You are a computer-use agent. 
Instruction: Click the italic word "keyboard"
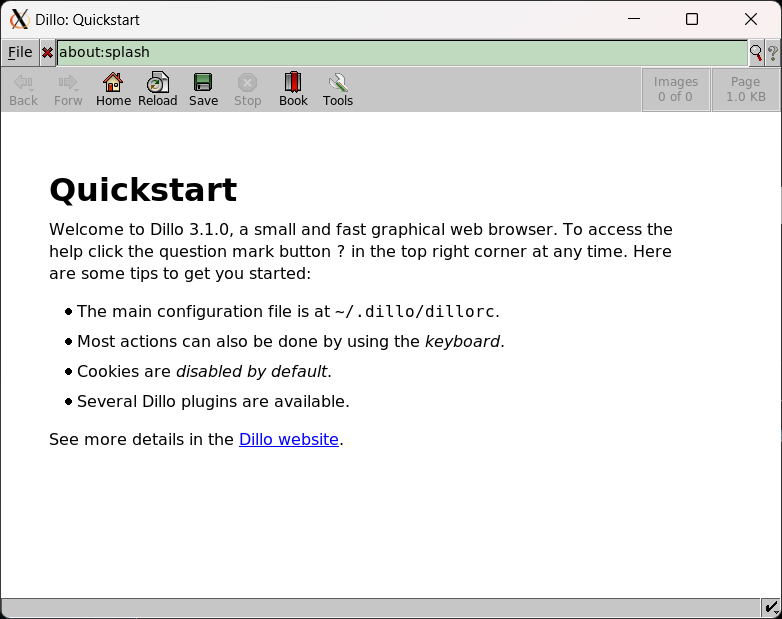coord(462,342)
